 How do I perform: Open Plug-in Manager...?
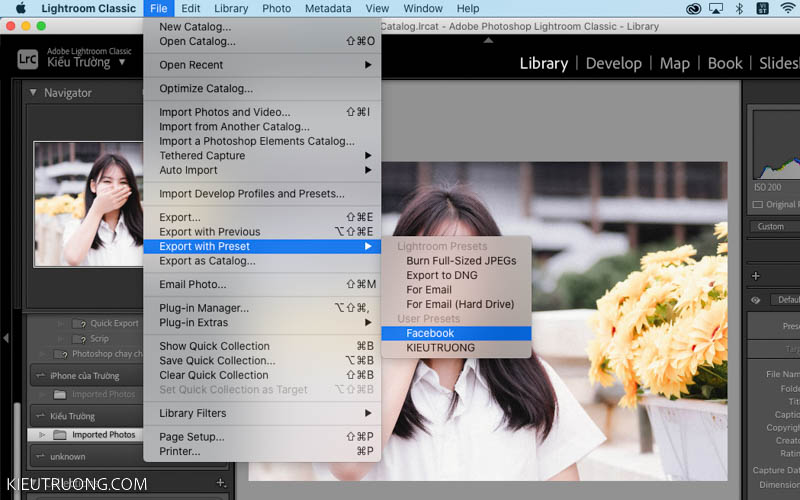pyautogui.click(x=262, y=308)
